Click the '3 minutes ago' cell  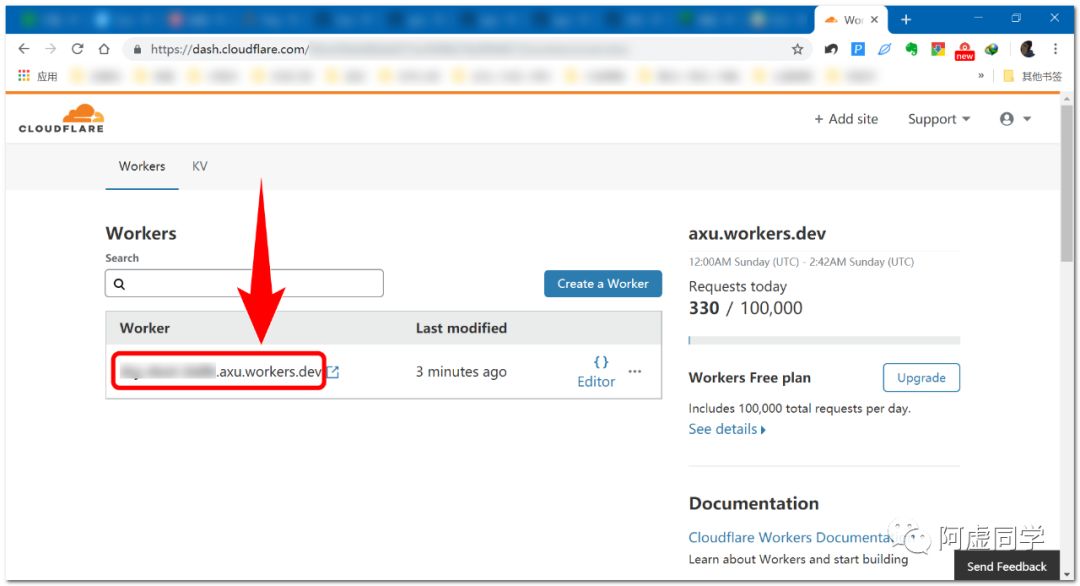pos(461,372)
